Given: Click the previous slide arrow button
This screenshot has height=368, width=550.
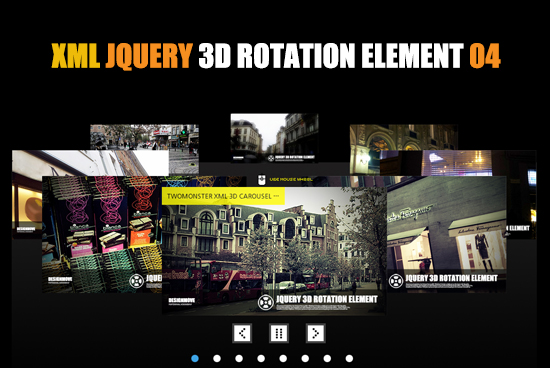Looking at the screenshot, I should click(x=242, y=333).
